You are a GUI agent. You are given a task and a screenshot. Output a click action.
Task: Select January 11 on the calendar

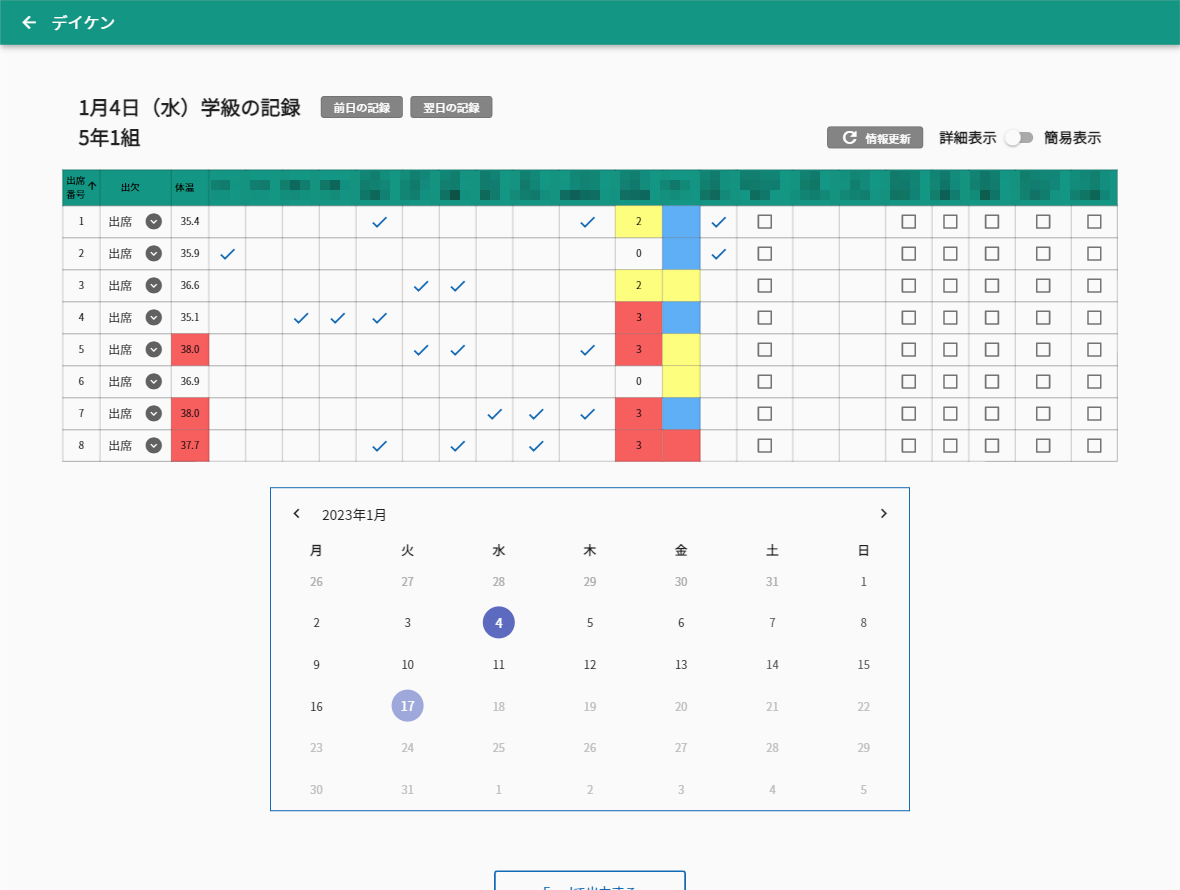[498, 664]
